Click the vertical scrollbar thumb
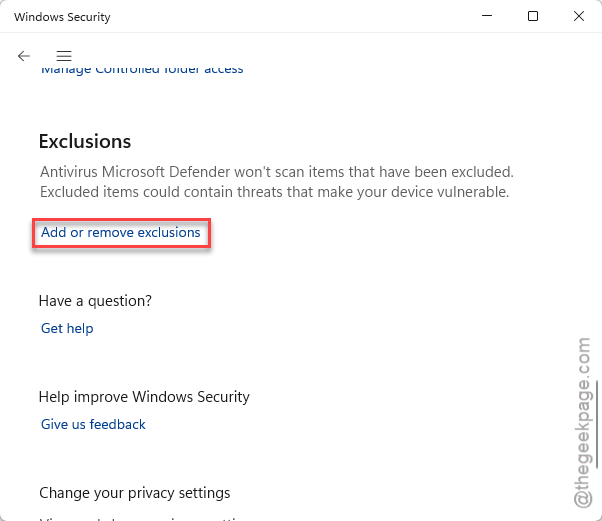Viewport: 602px width, 521px height. tap(597, 424)
